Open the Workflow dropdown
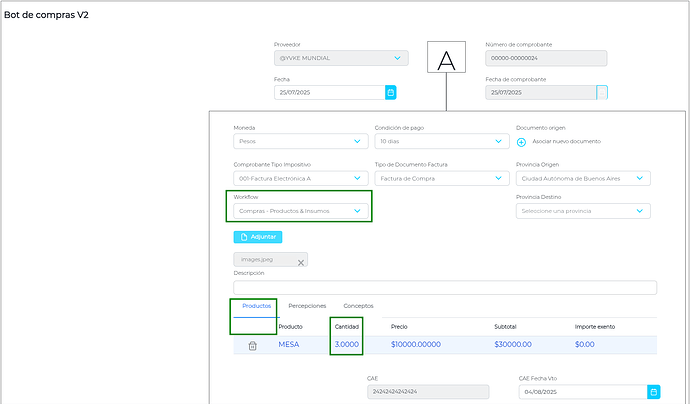690x404 pixels. click(301, 211)
